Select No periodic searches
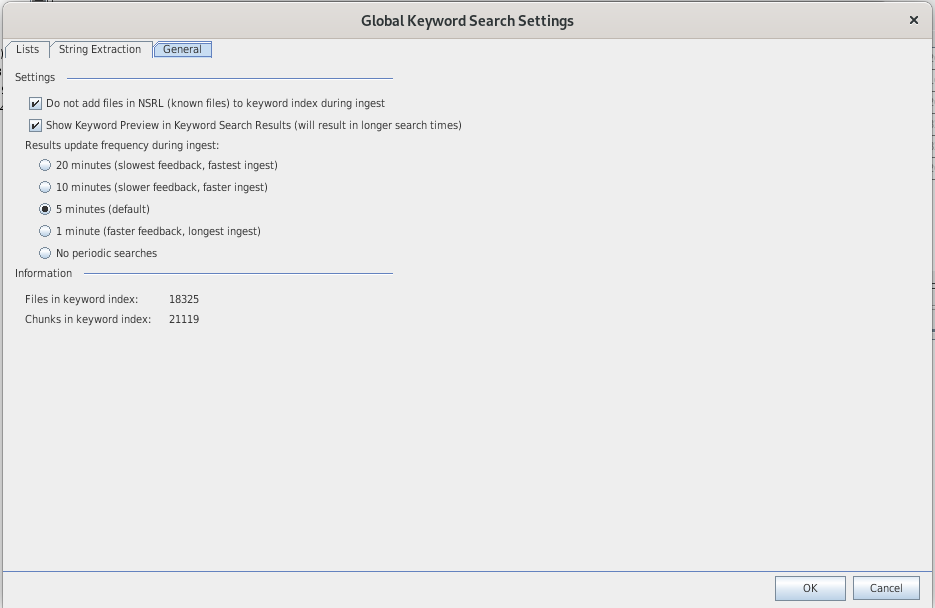The height and width of the screenshot is (608, 935). (x=45, y=253)
